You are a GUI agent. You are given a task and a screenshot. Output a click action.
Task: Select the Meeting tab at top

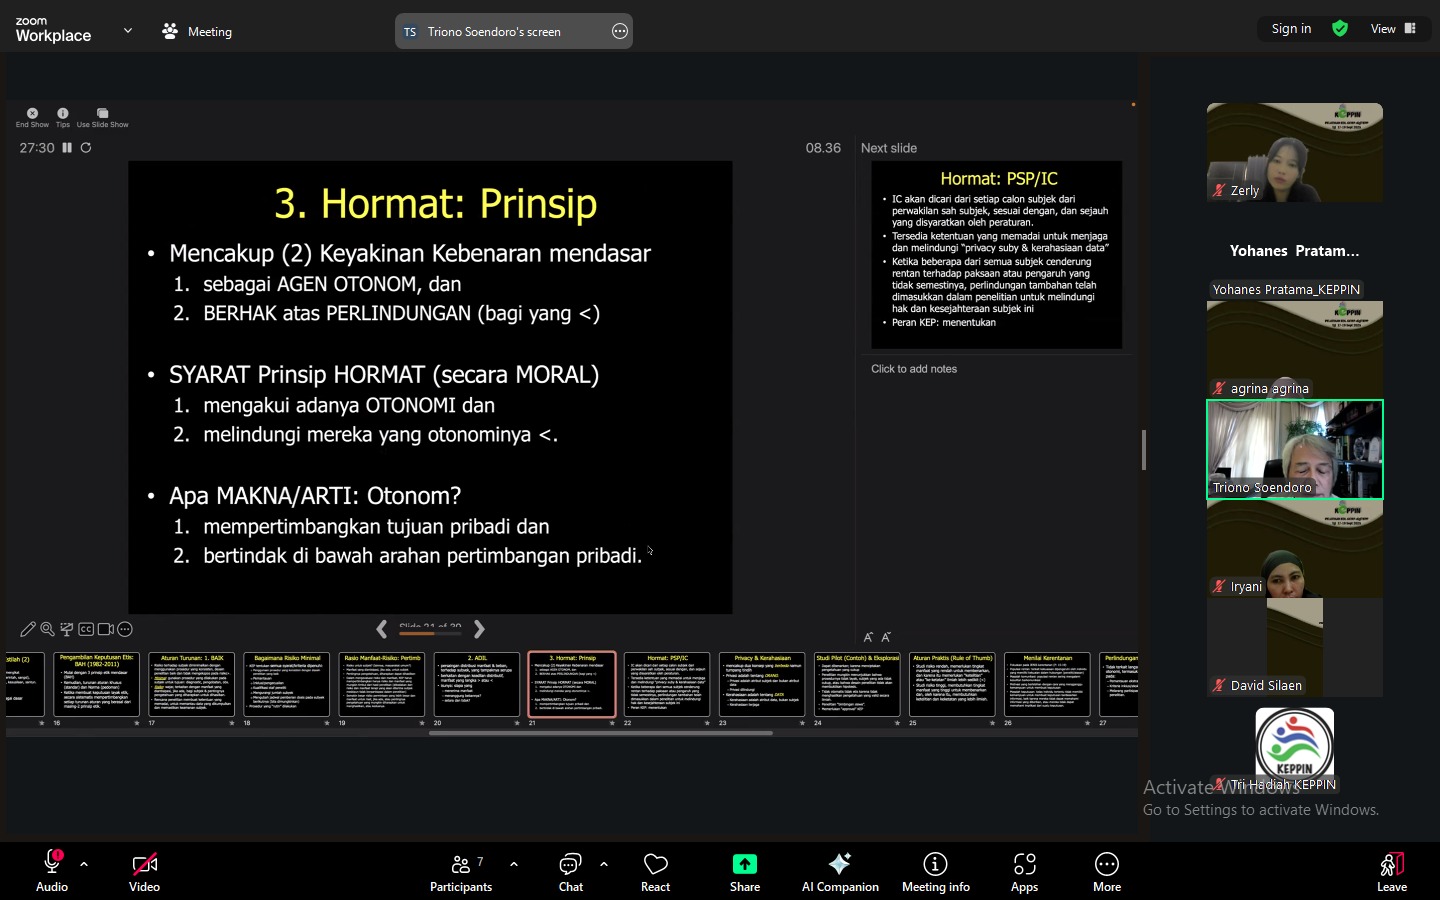[x=197, y=32]
